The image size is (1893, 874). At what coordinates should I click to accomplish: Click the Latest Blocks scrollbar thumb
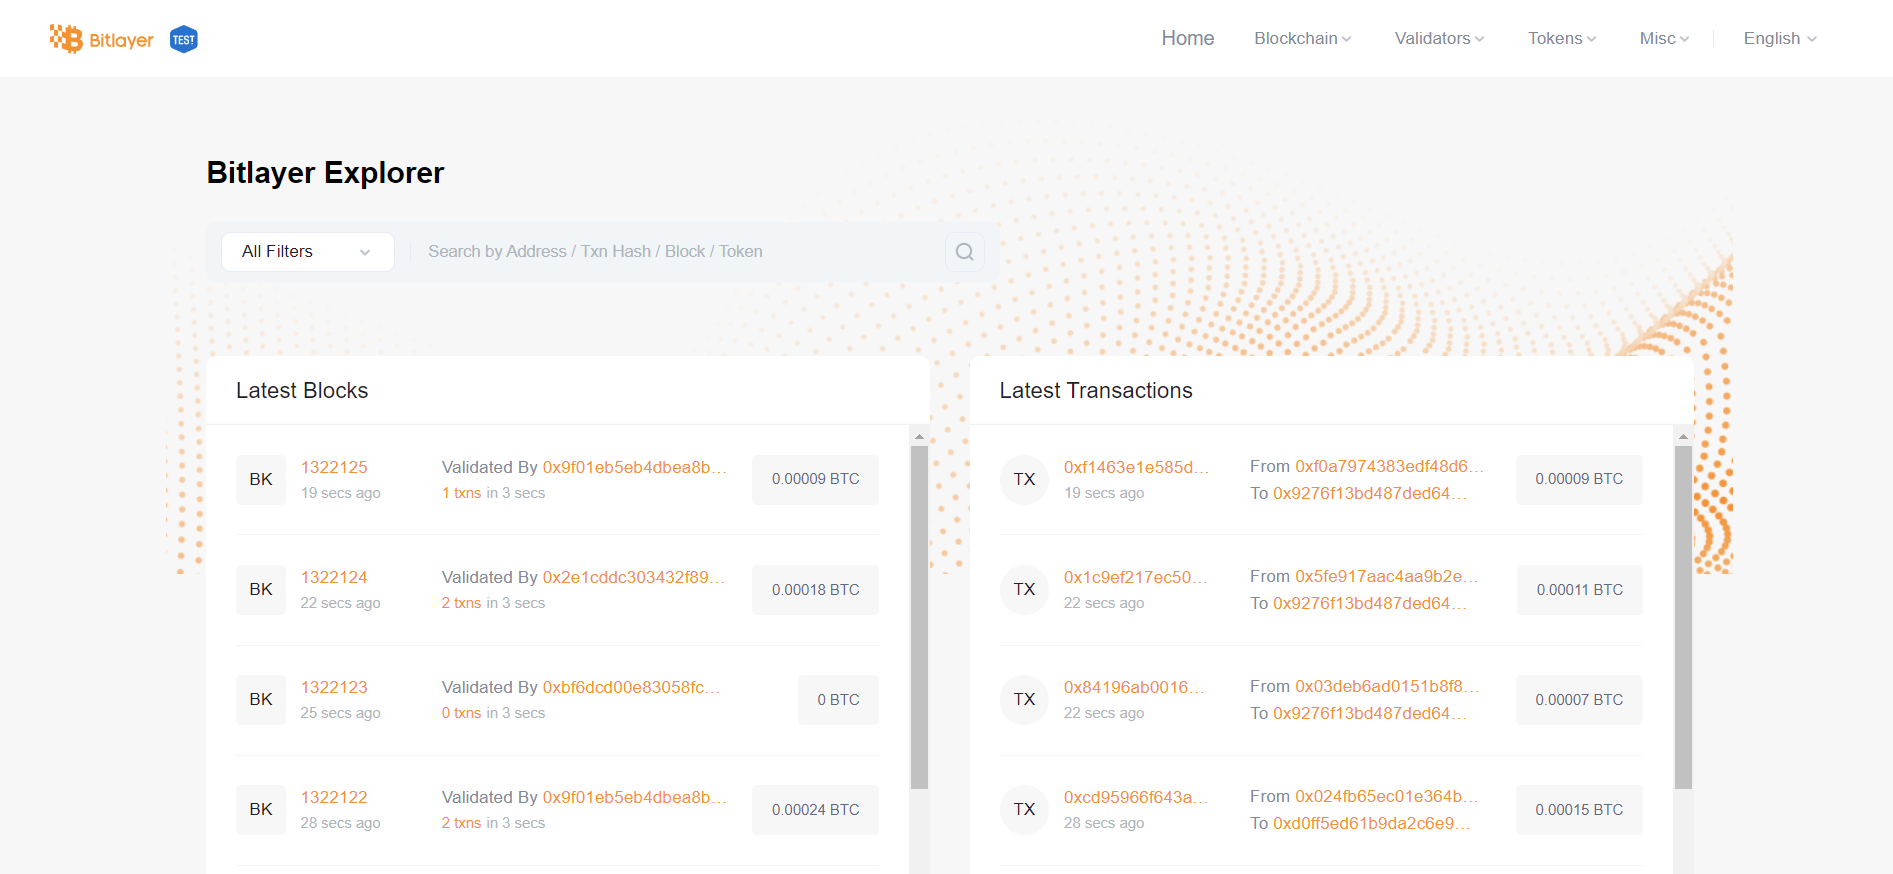(x=919, y=617)
